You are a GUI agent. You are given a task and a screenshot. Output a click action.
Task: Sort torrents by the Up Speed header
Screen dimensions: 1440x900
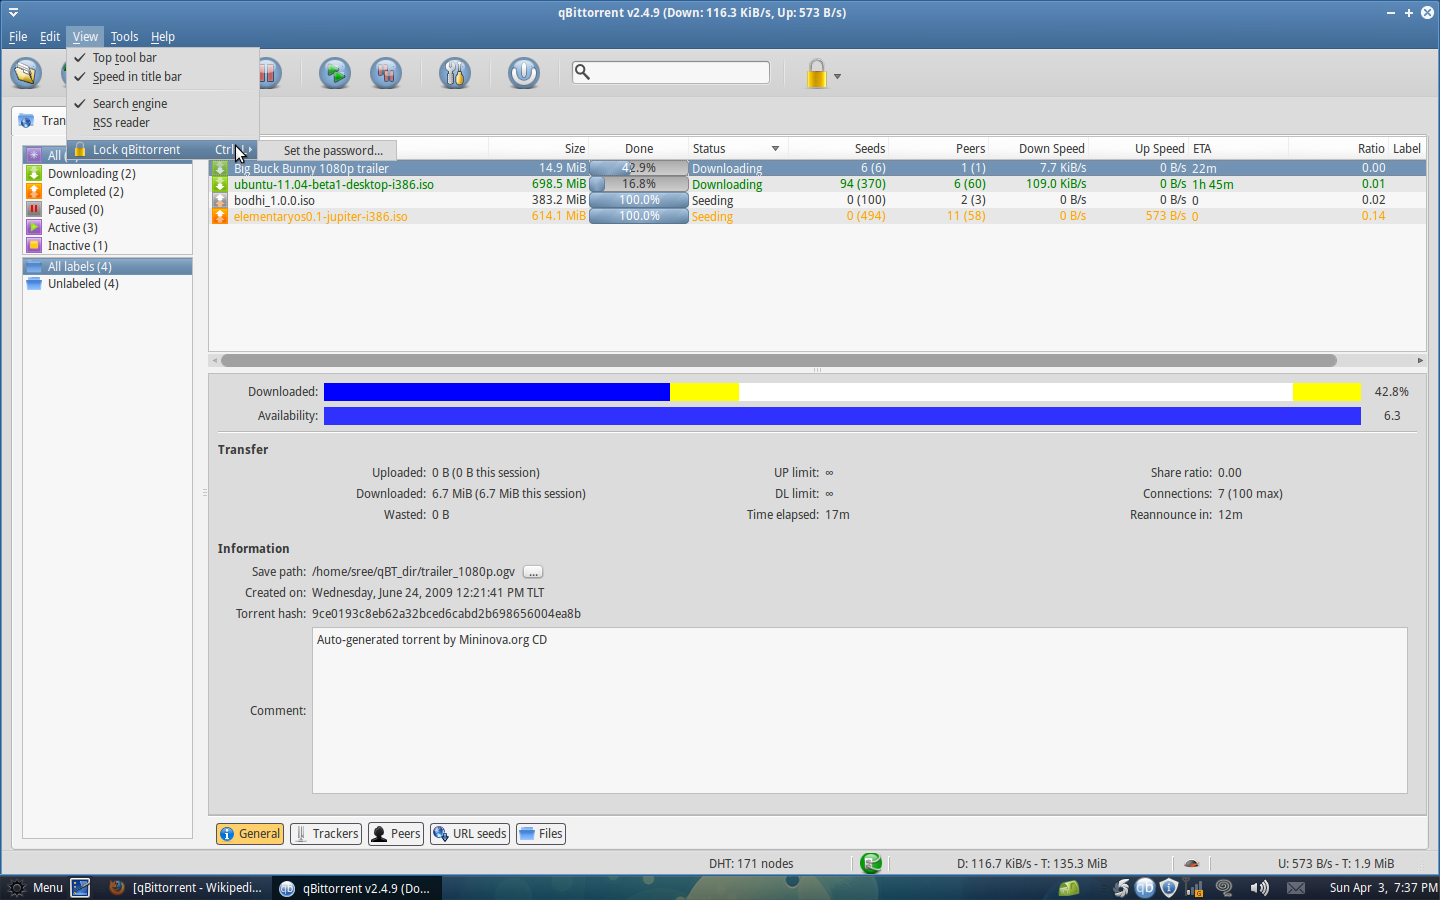tap(1138, 149)
